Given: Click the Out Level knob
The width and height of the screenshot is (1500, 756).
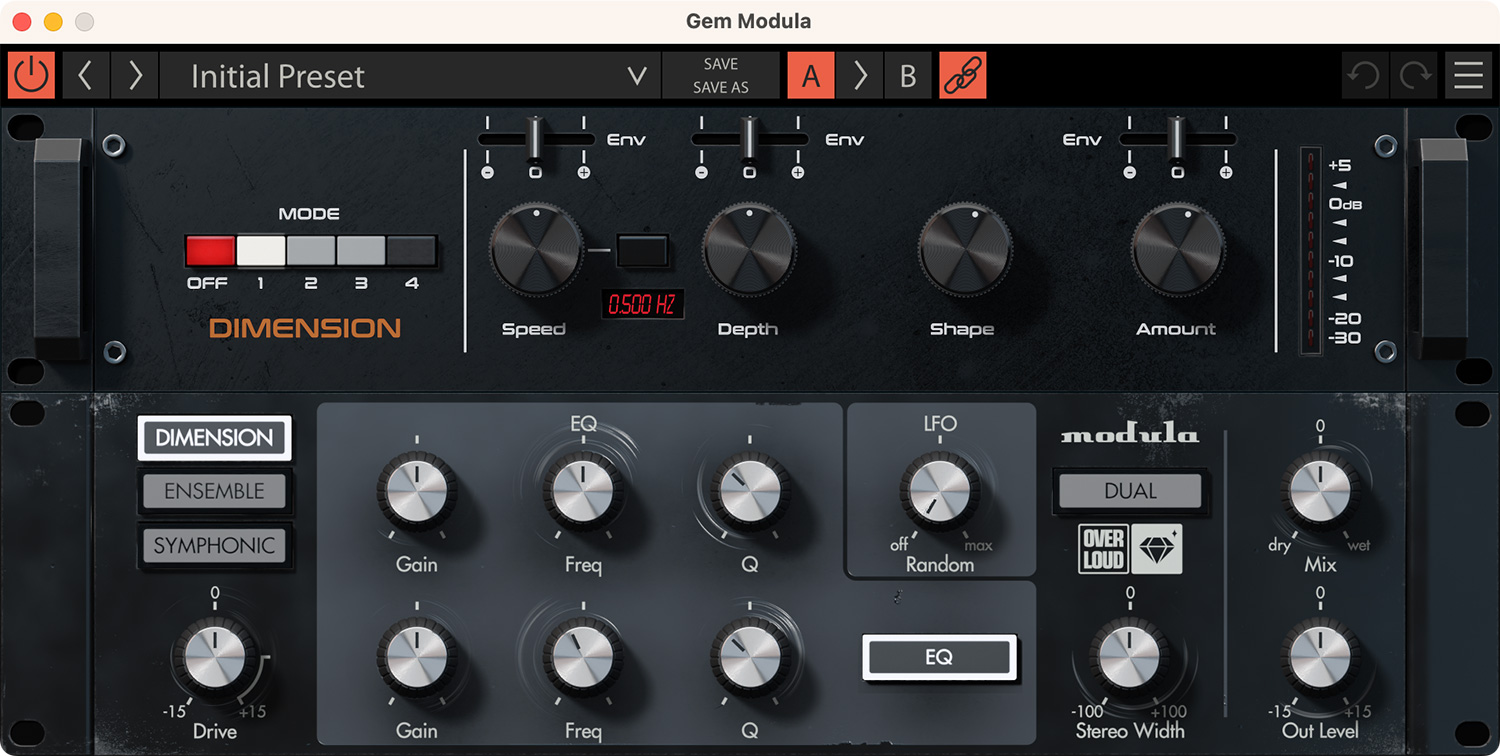Looking at the screenshot, I should click(x=1320, y=659).
